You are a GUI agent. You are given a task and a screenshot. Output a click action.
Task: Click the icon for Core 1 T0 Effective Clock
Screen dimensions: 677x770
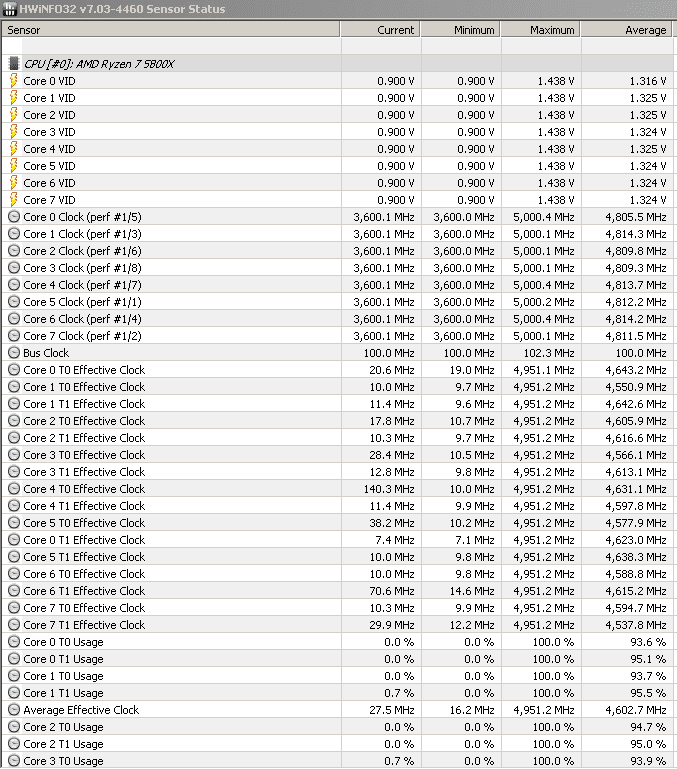tap(14, 387)
